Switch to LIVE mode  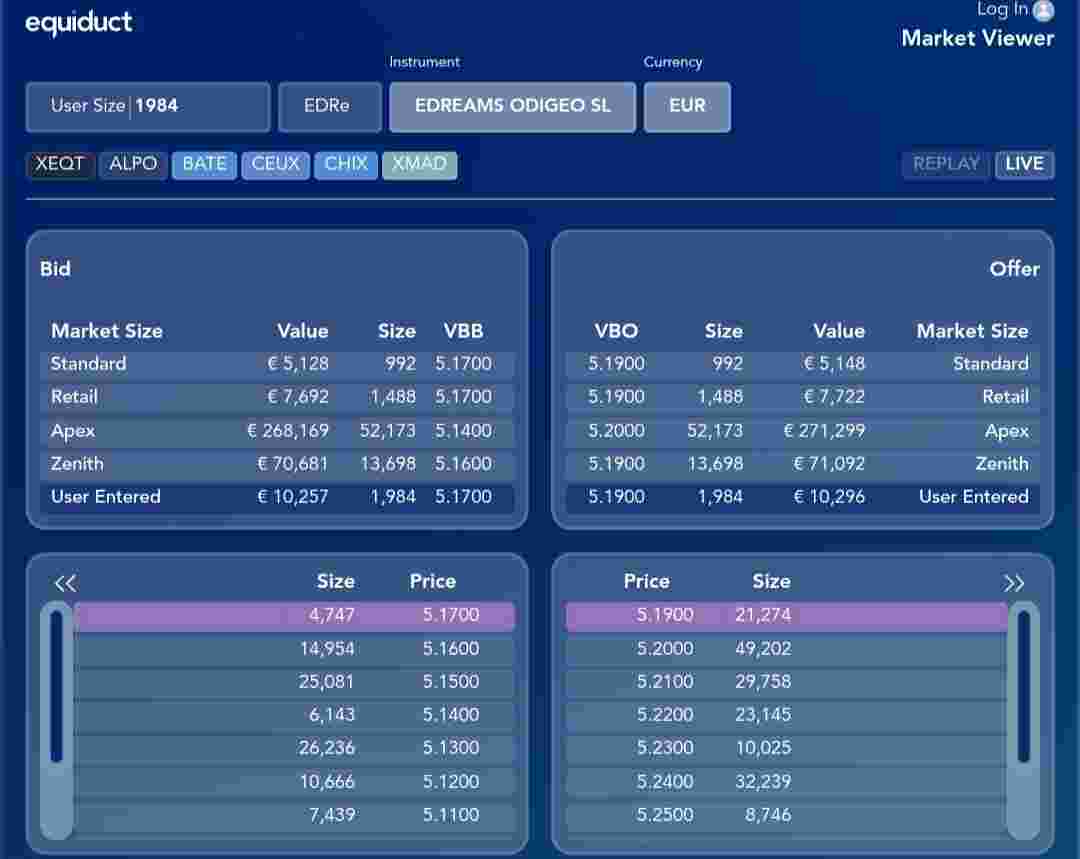click(1024, 165)
